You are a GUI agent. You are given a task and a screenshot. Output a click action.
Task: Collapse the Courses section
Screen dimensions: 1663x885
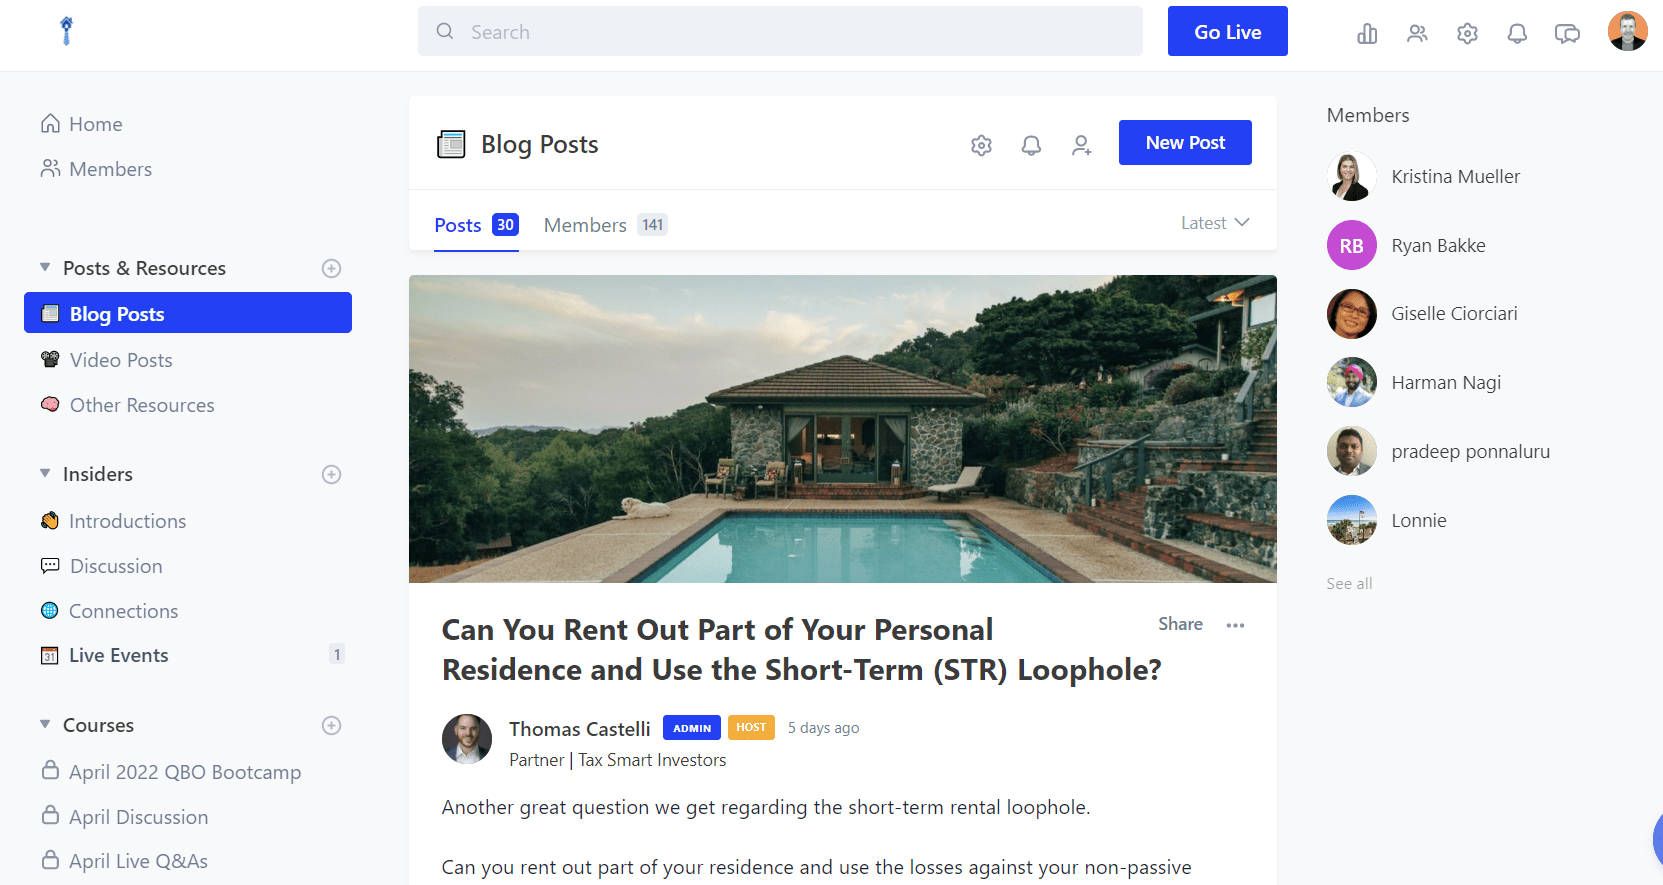[x=45, y=724]
